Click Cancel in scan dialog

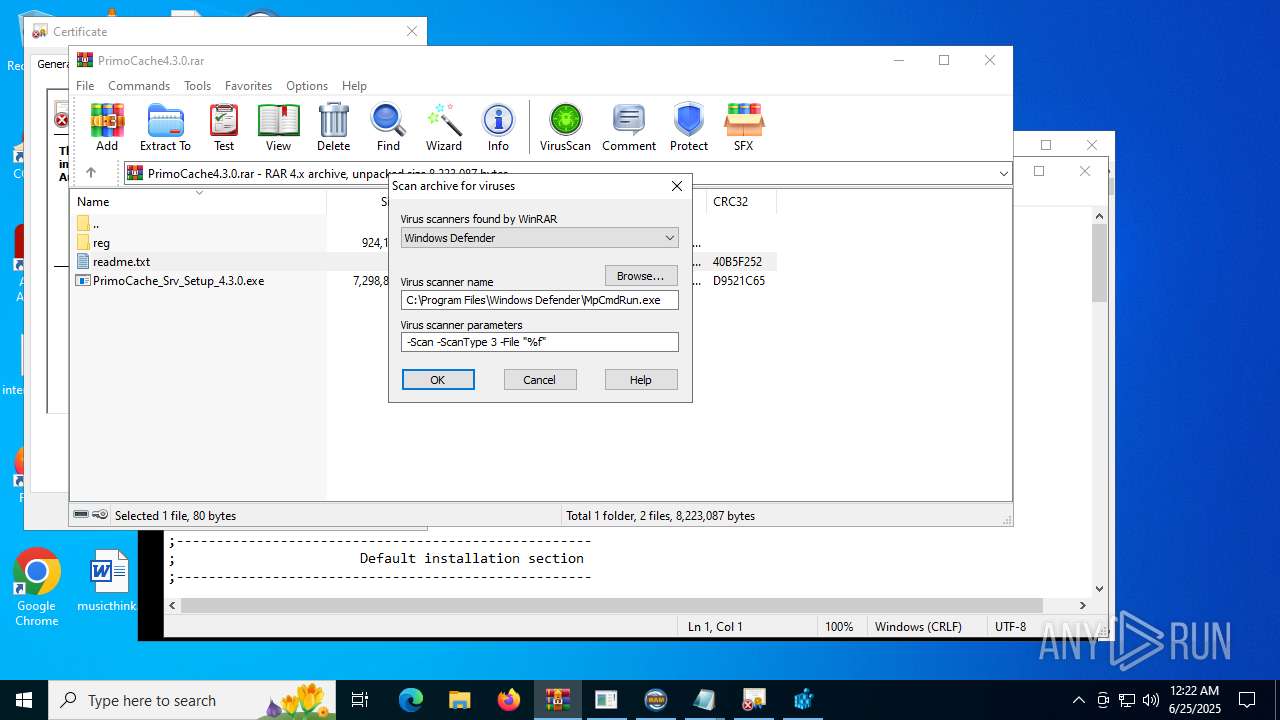pyautogui.click(x=539, y=380)
